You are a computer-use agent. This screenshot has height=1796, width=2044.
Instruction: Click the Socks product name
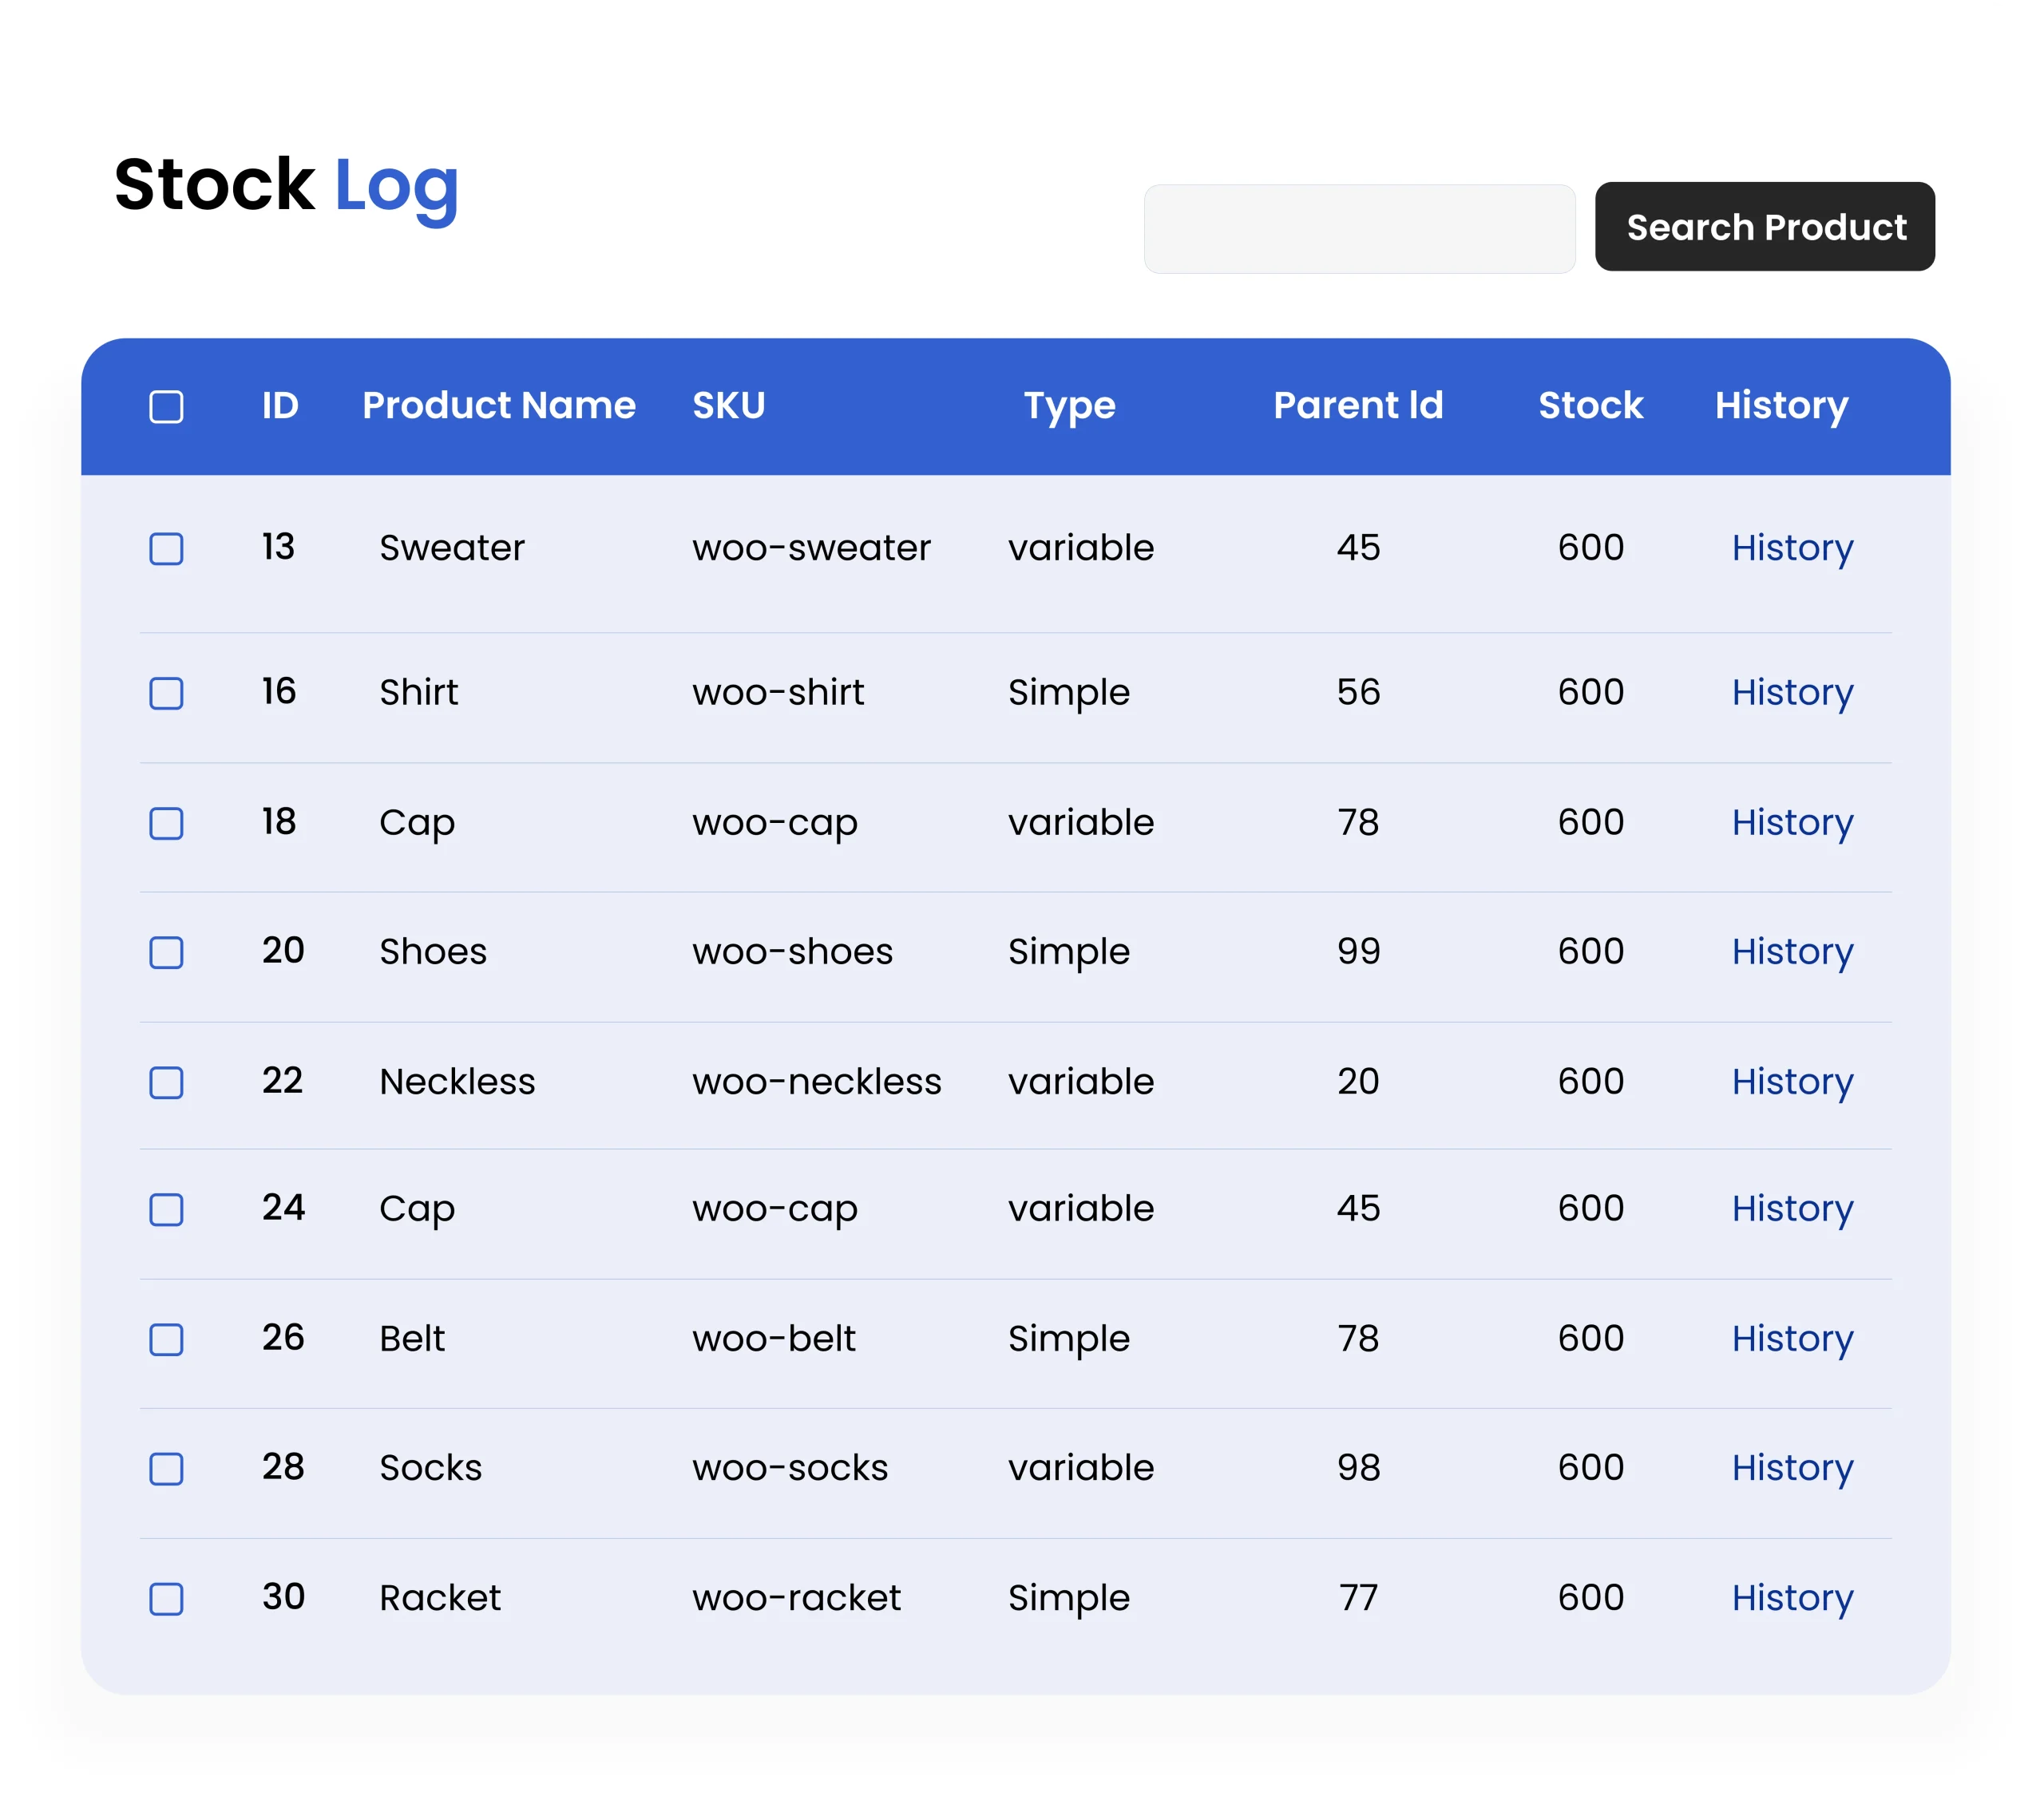point(430,1467)
